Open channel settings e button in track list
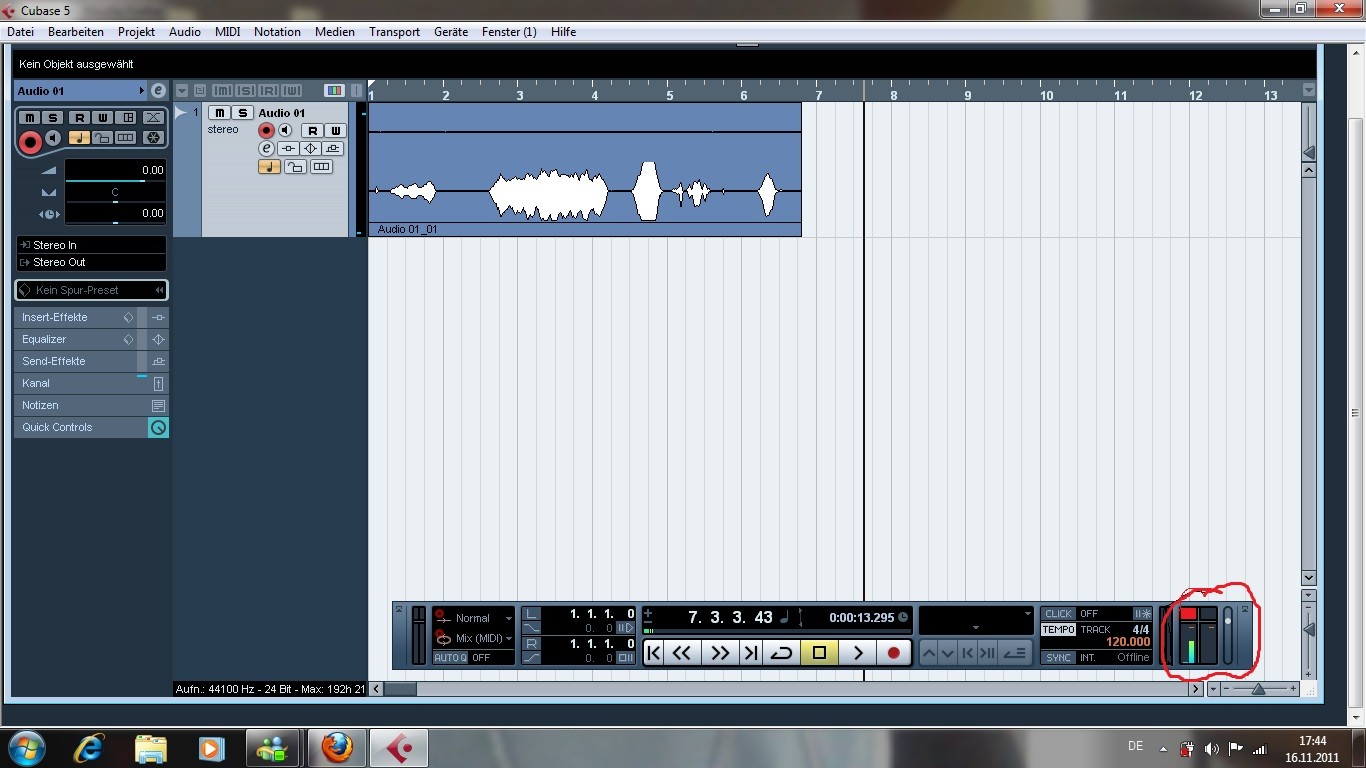 266,149
